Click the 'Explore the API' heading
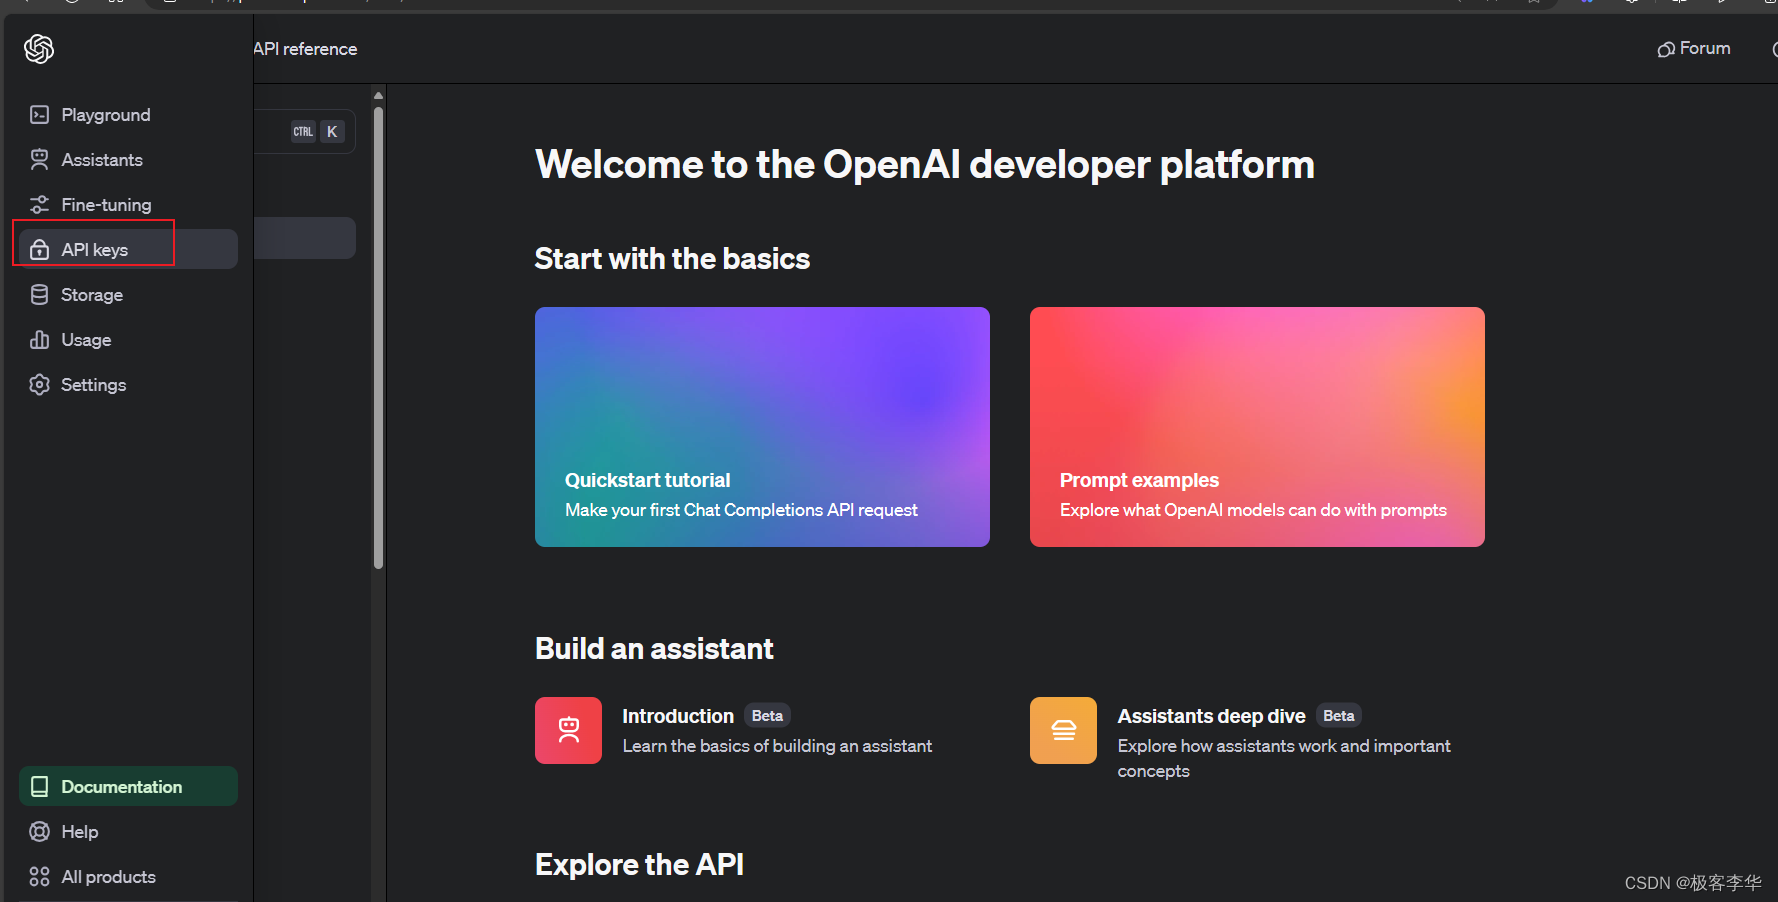 639,865
